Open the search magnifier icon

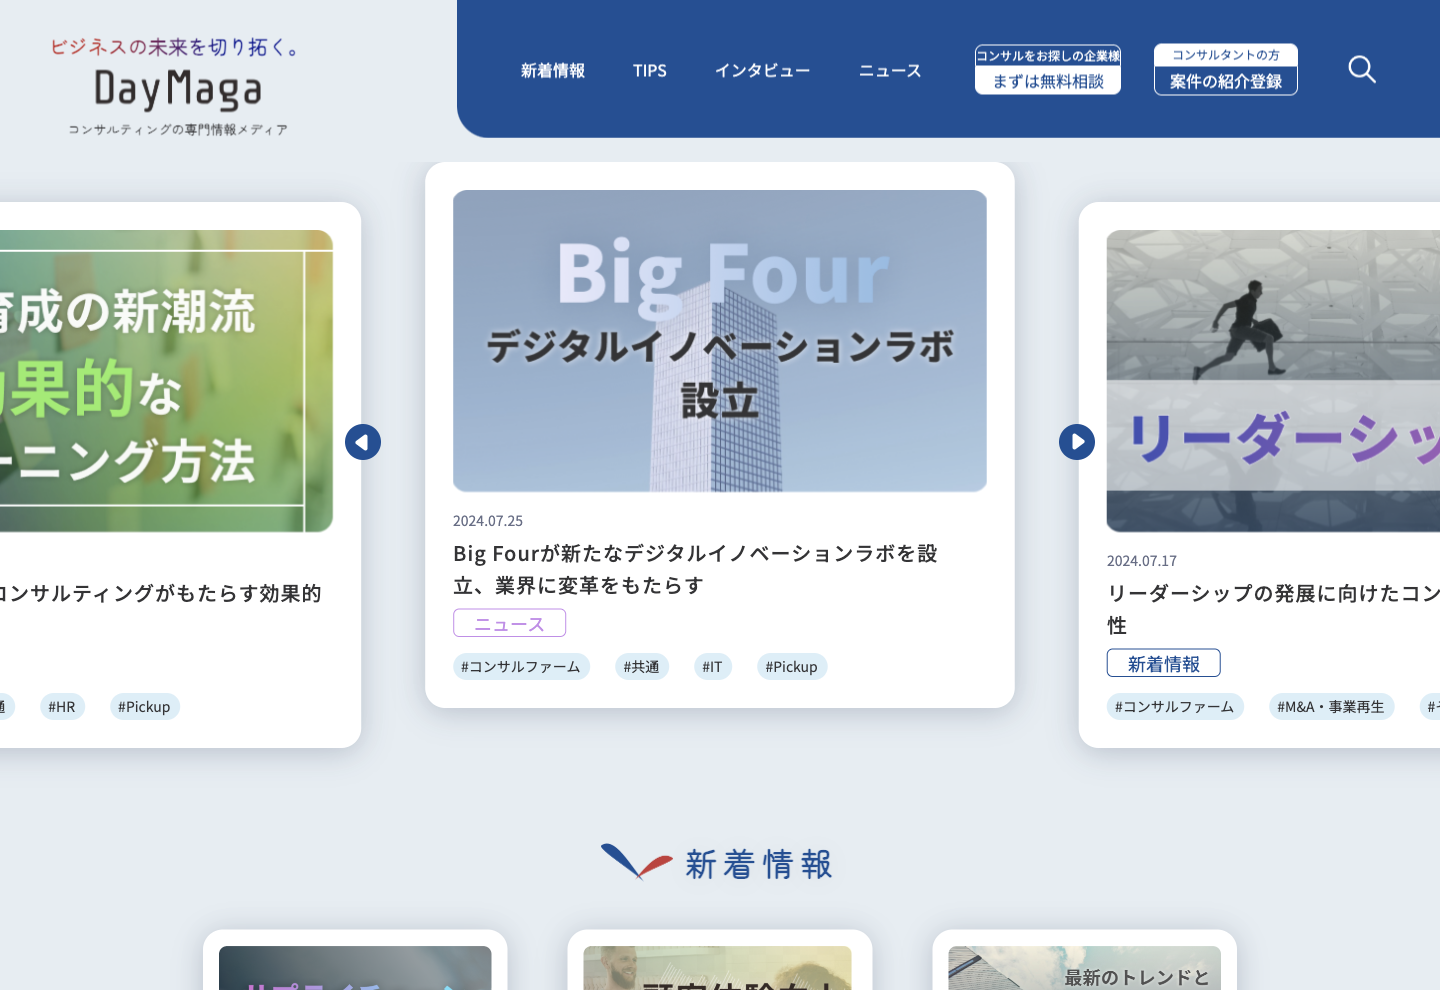[x=1362, y=69]
